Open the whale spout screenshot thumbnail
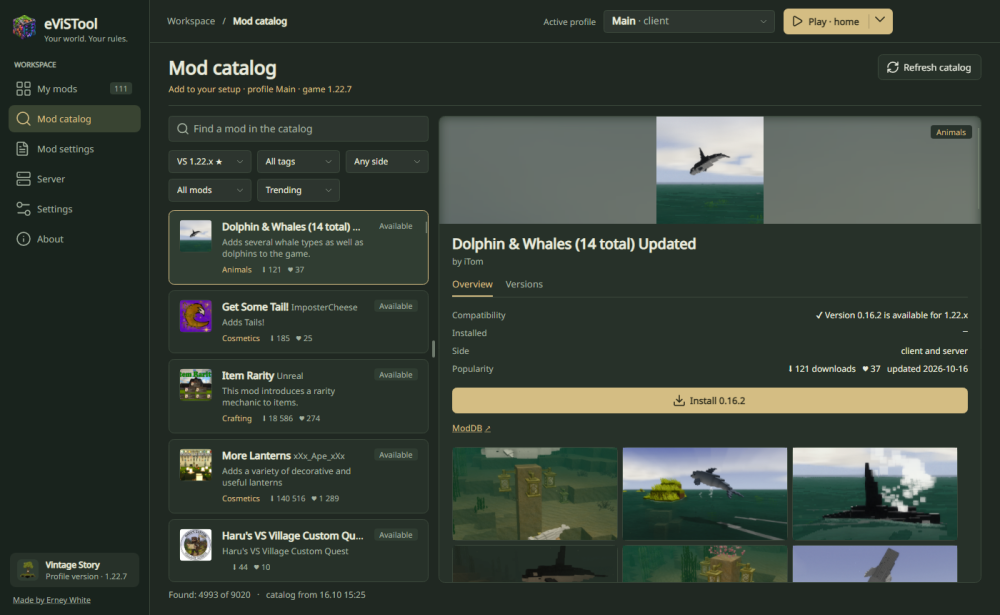 pyautogui.click(x=874, y=494)
